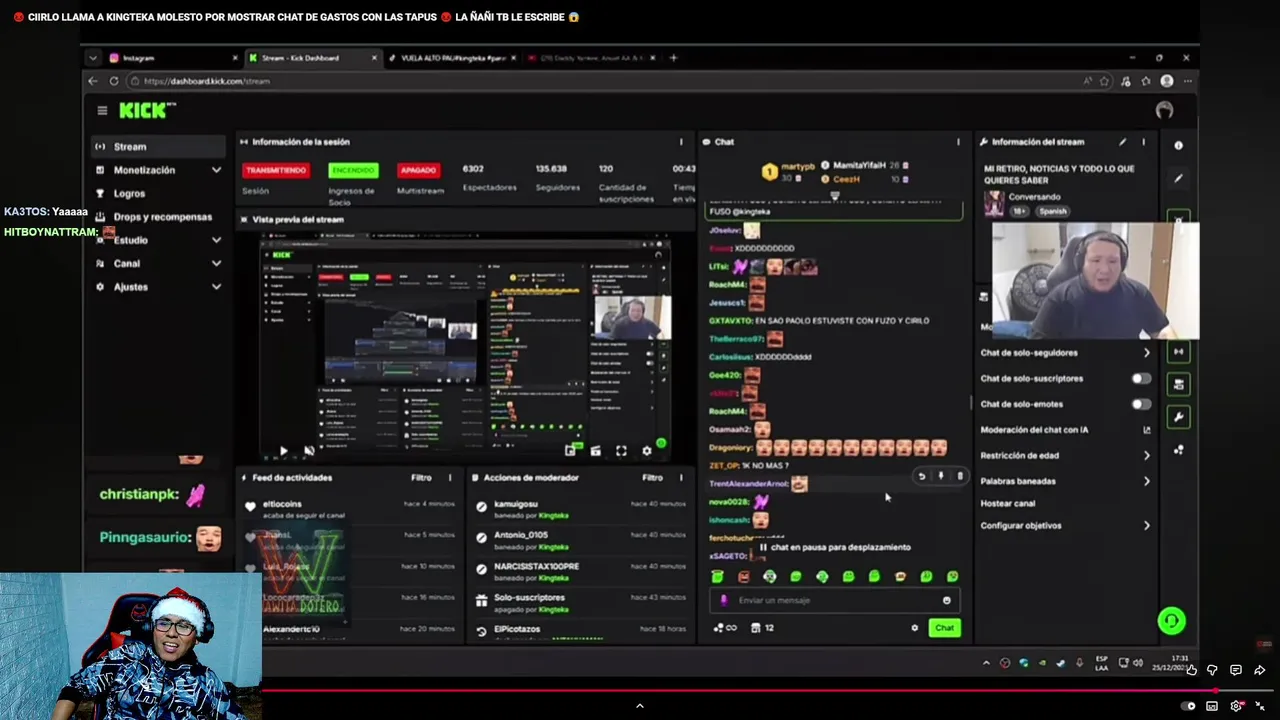
Task: Open Información del stream options menu
Action: point(1143,142)
